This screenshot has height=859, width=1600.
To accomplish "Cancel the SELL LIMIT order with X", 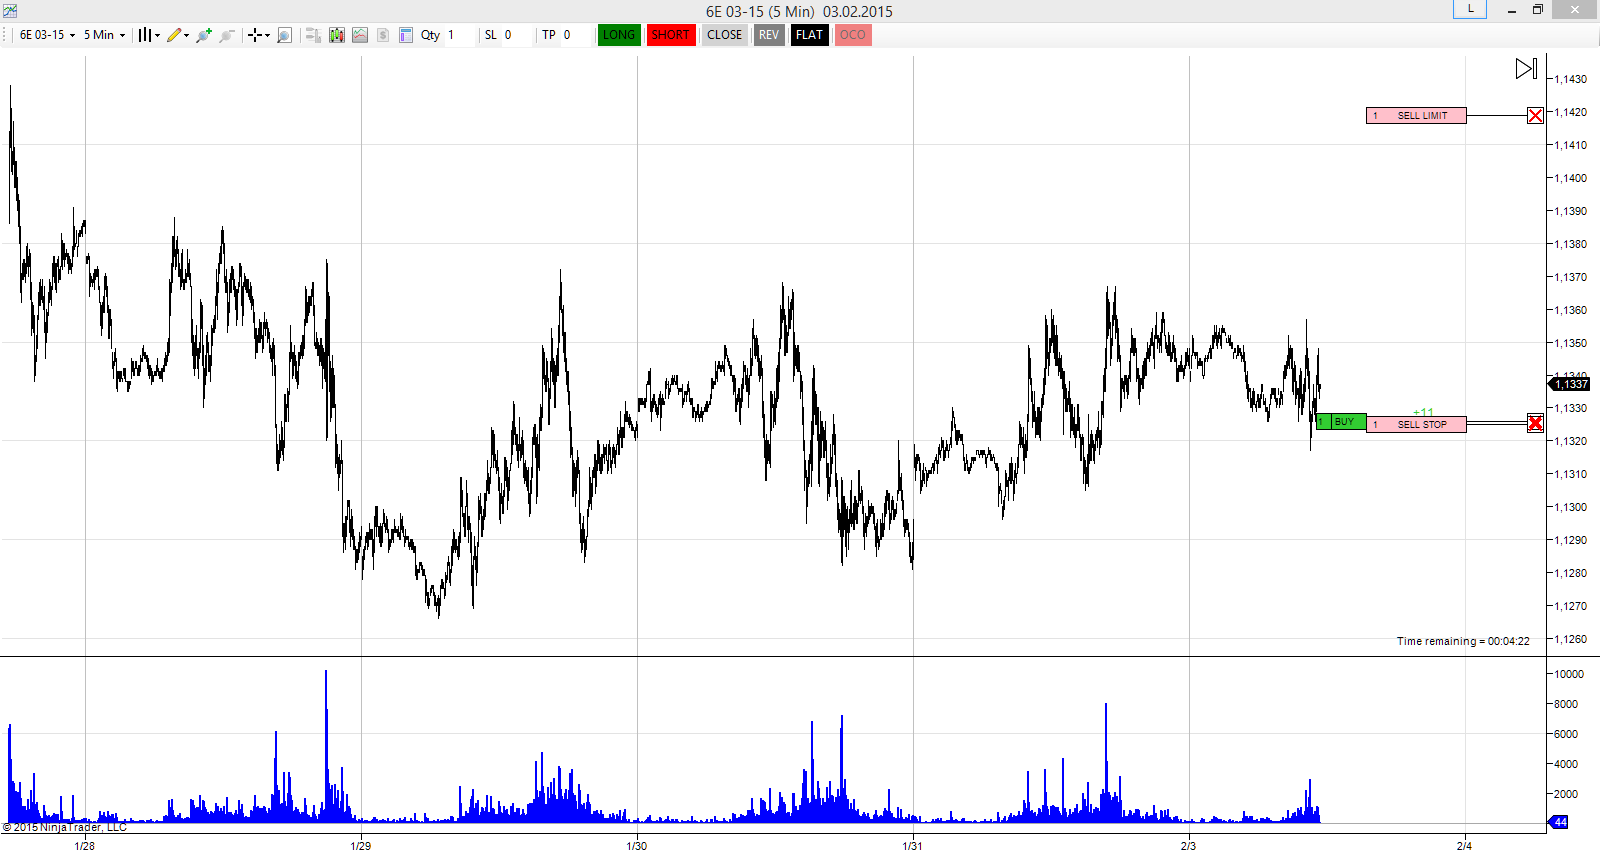I will click(x=1535, y=116).
